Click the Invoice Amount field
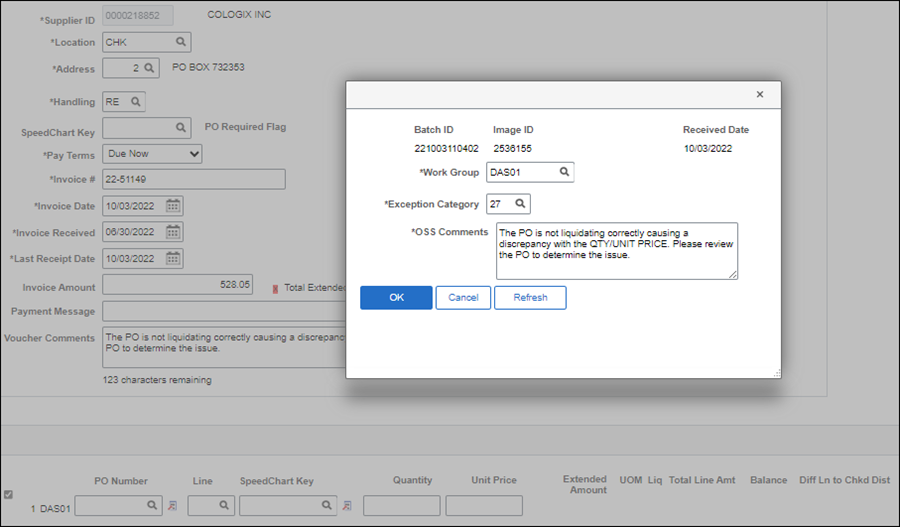Viewport: 900px width, 527px height. click(177, 285)
